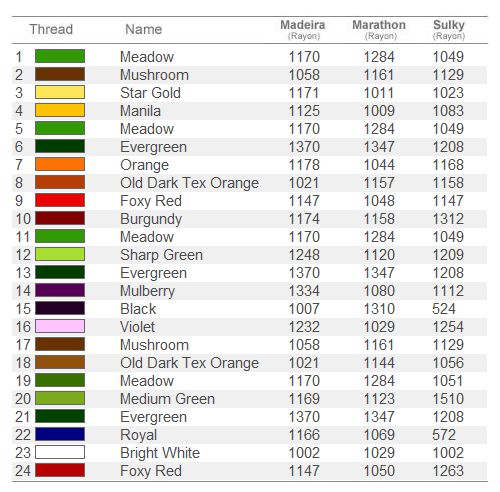500x492 pixels.
Task: Select Foxy Red name in row 24
Action: (151, 471)
